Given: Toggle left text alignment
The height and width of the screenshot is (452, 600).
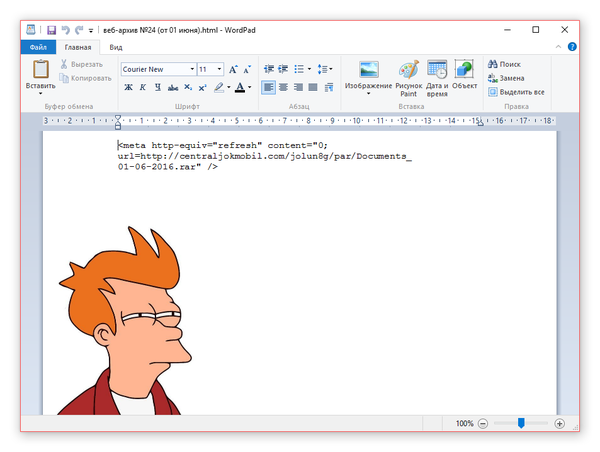Looking at the screenshot, I should click(268, 88).
